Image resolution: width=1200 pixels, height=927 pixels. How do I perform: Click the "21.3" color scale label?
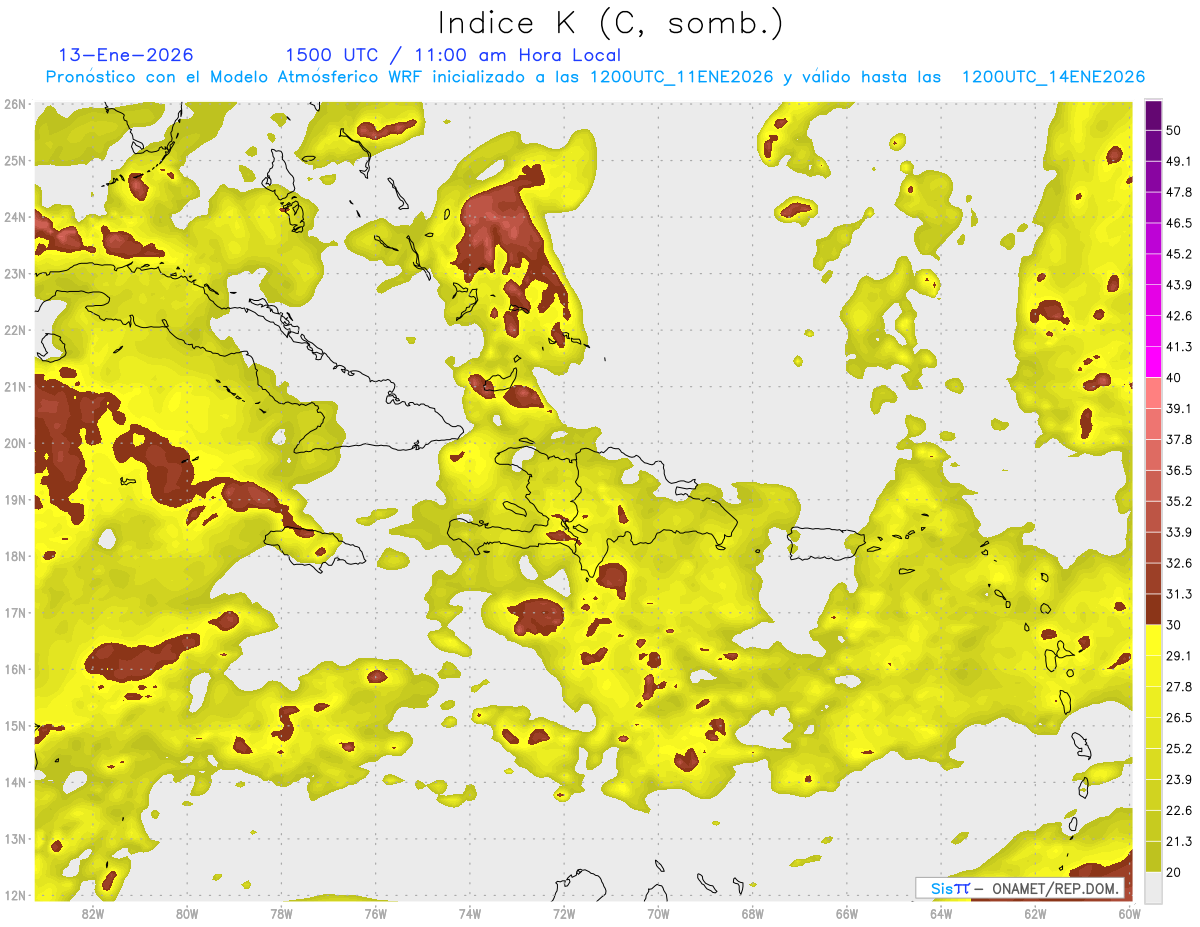coord(1179,841)
